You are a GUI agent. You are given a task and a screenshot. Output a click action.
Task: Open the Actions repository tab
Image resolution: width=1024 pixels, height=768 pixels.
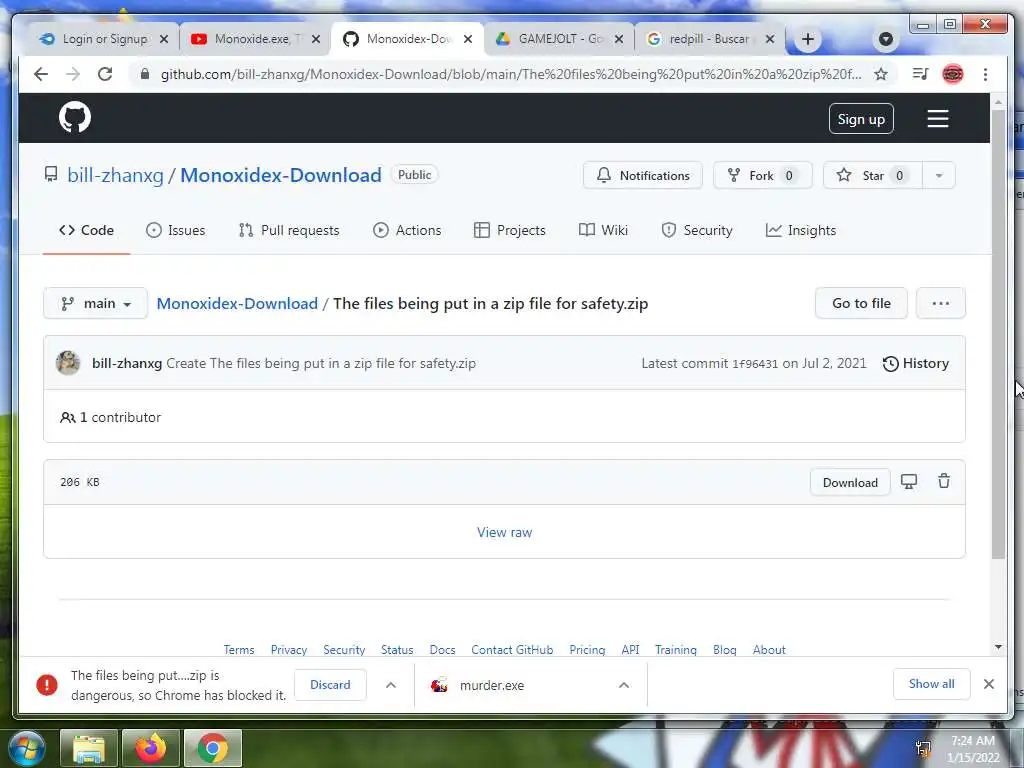coord(407,231)
